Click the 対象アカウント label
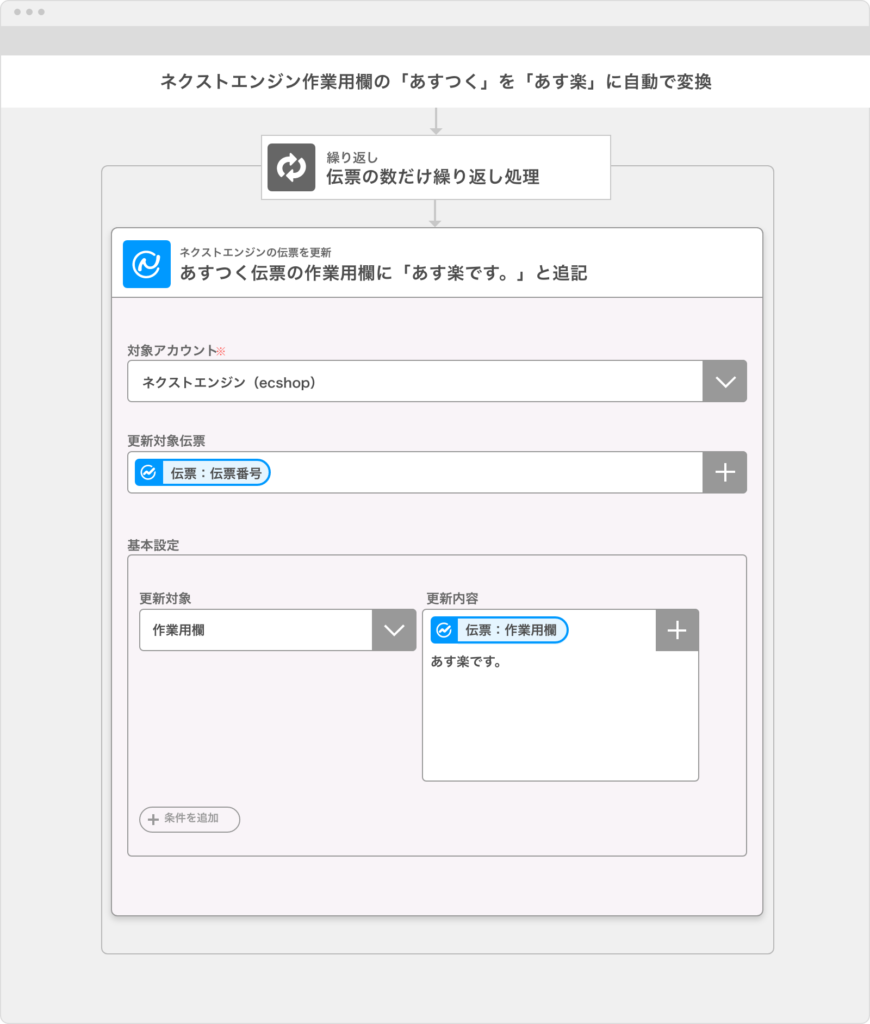The width and height of the screenshot is (870, 1024). point(172,351)
